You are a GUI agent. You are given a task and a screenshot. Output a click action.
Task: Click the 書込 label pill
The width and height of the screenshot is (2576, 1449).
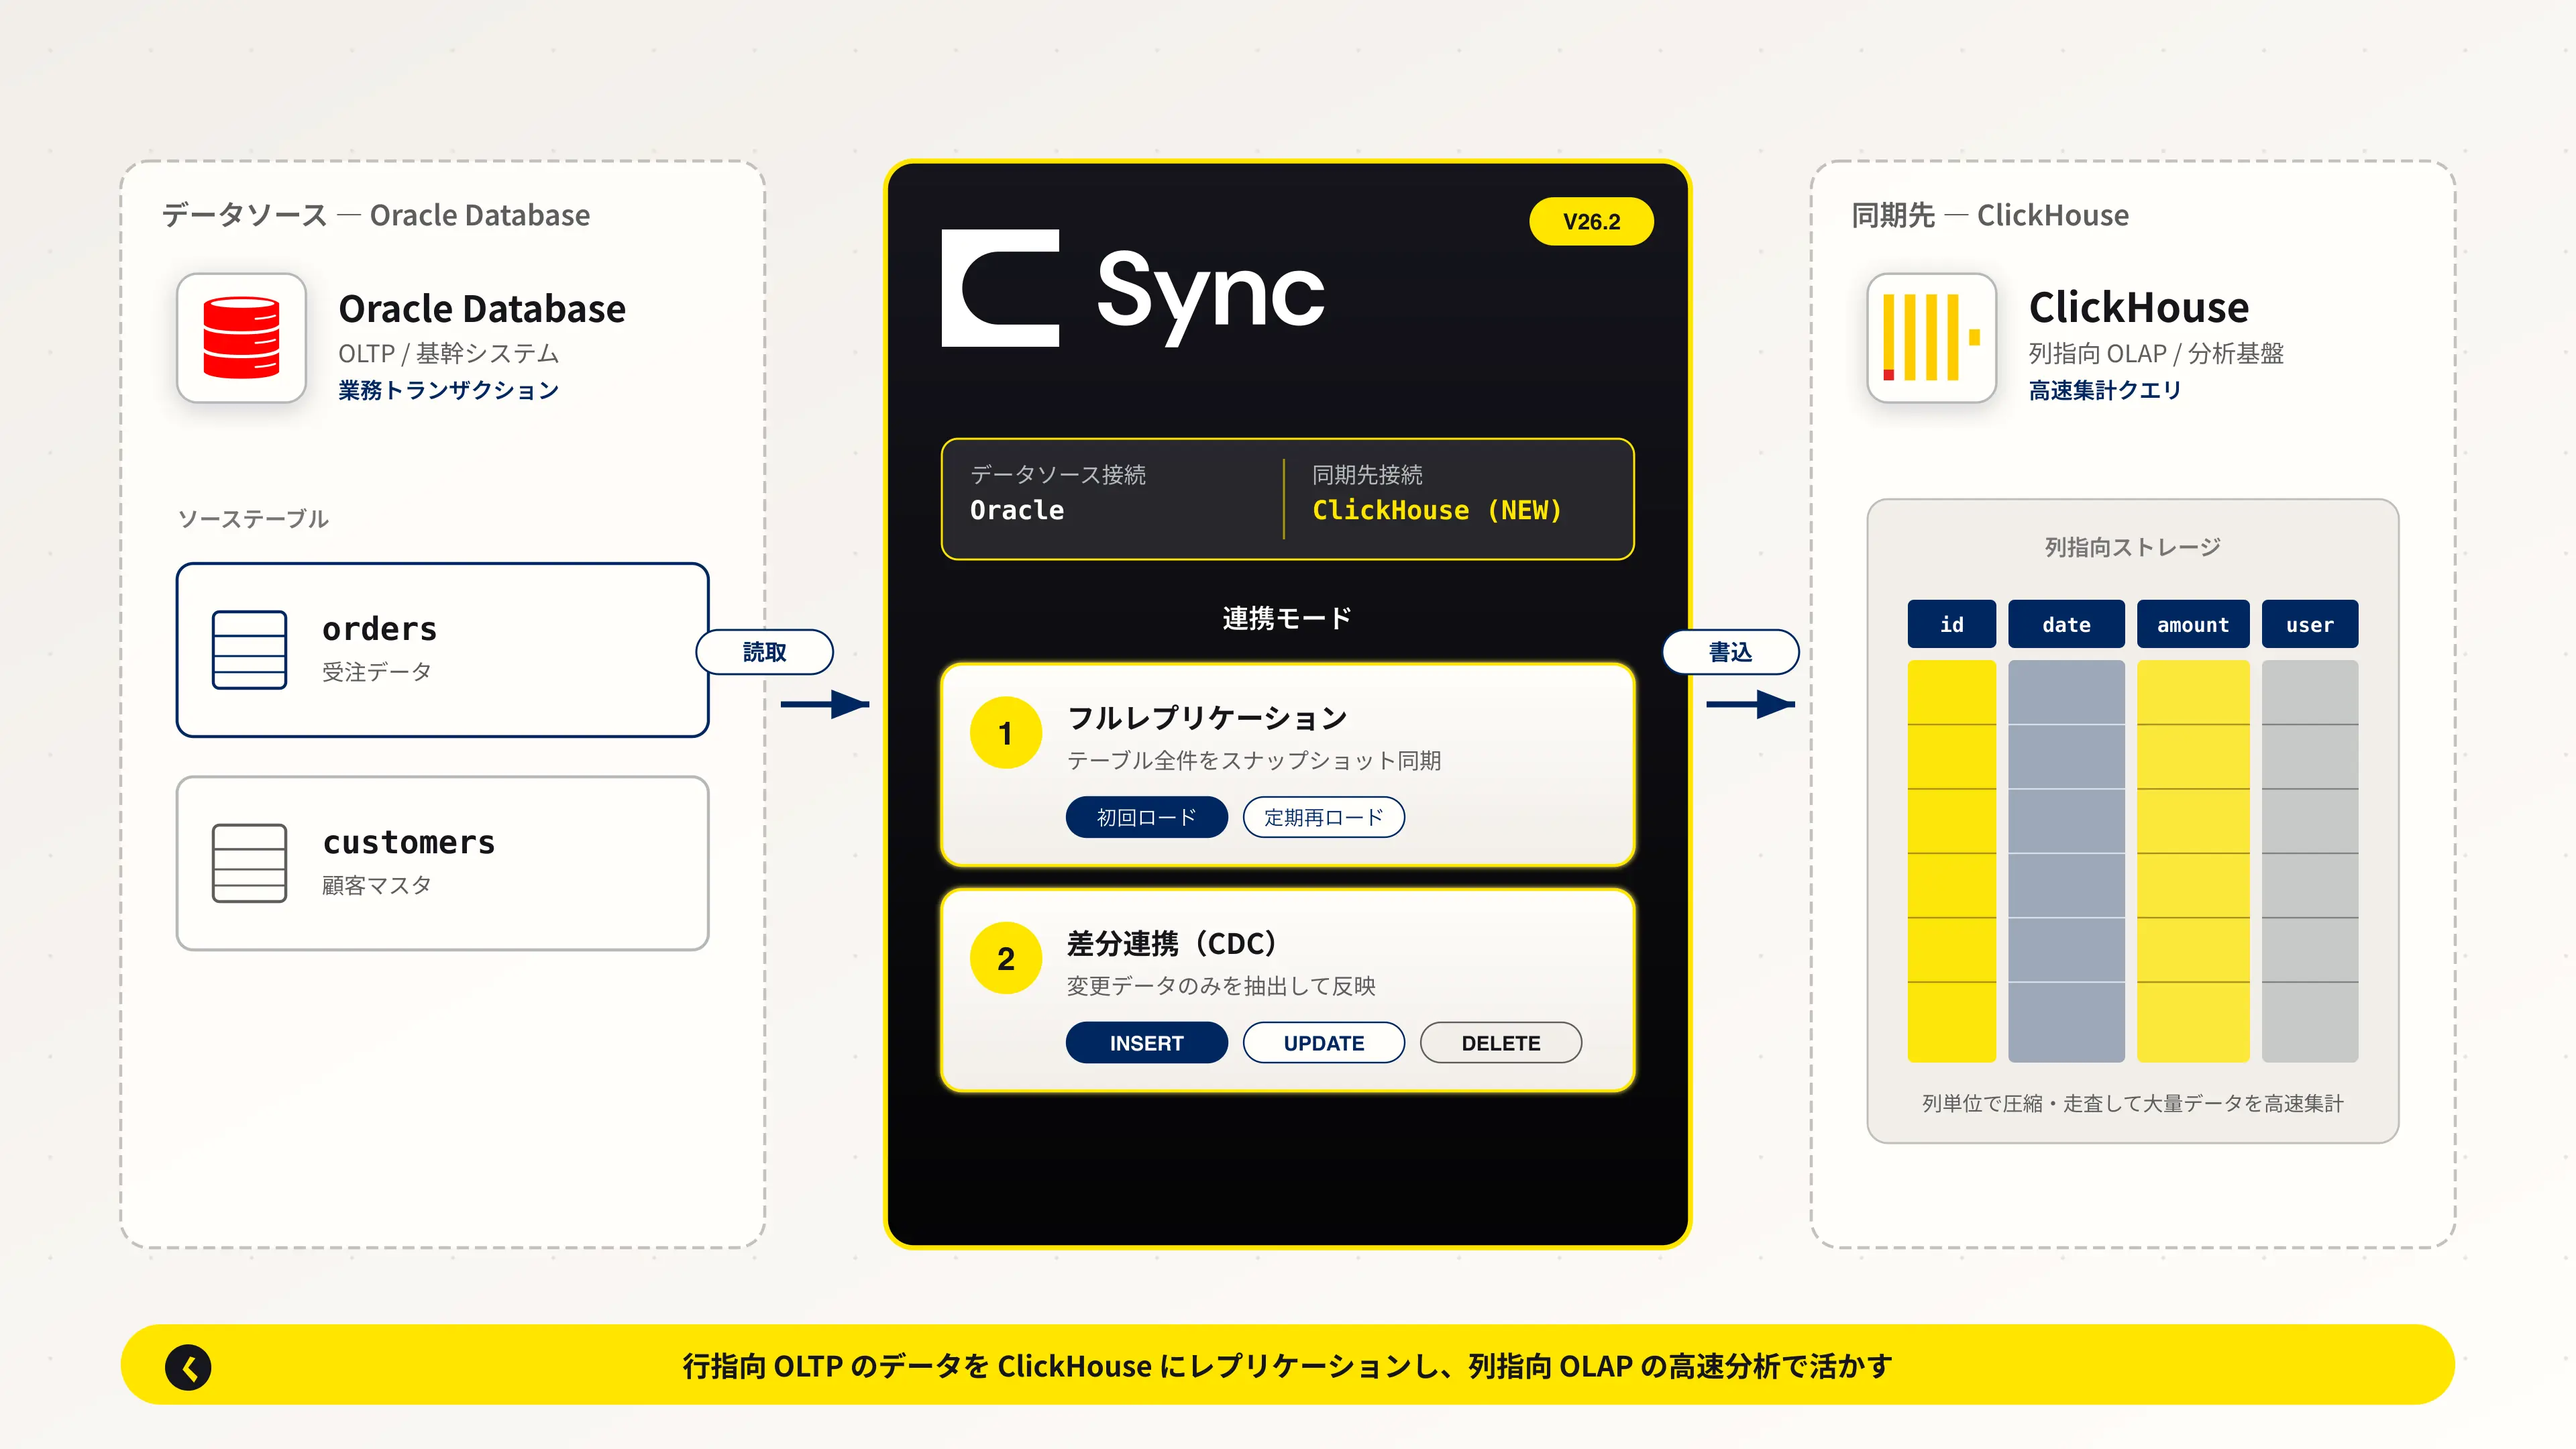click(x=1730, y=652)
